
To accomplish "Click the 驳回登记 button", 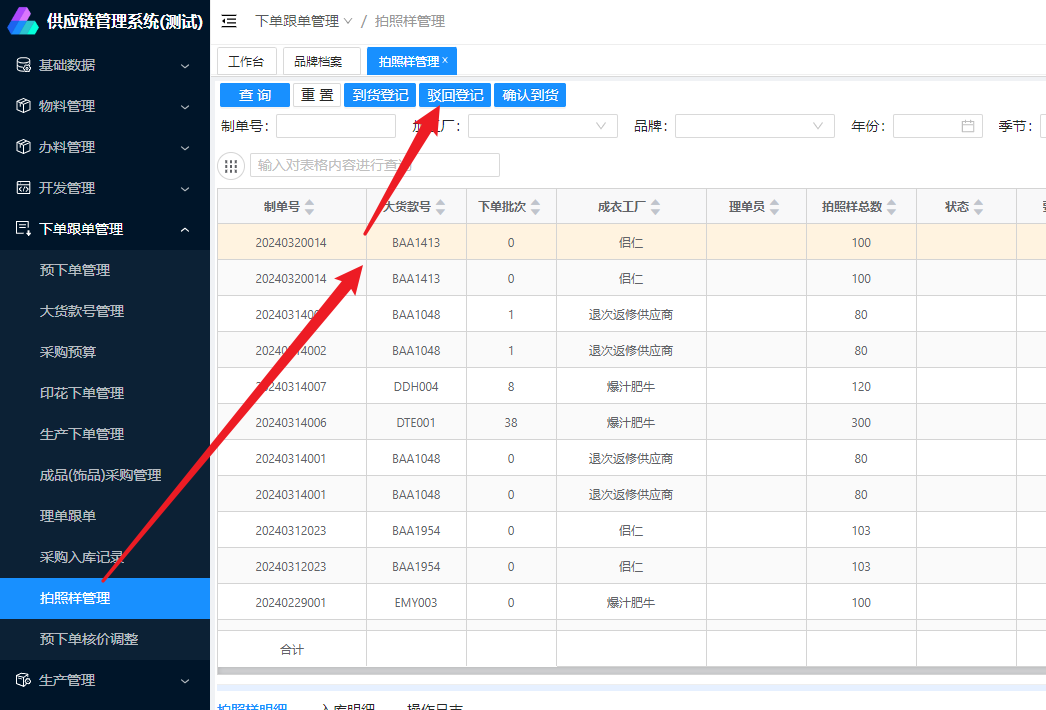I will click(455, 95).
